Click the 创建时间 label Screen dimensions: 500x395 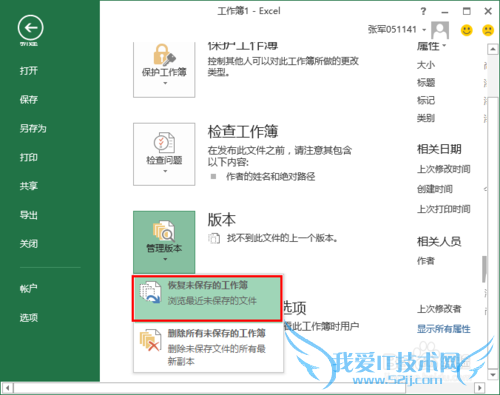coord(435,189)
